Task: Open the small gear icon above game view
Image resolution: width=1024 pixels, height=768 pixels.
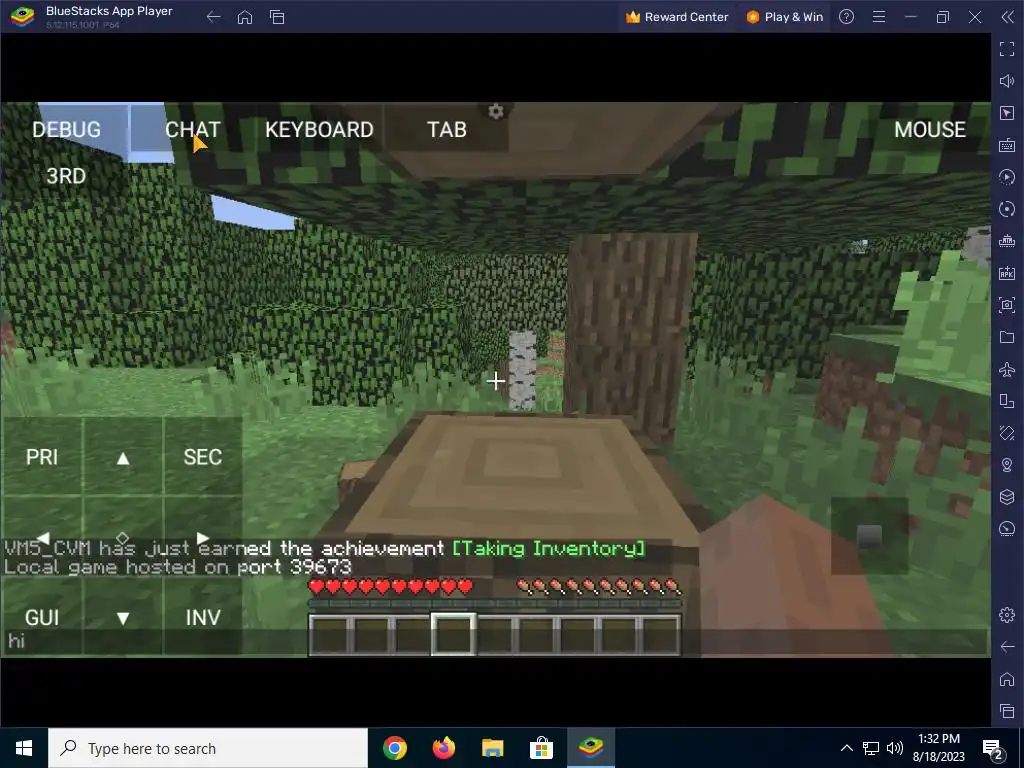Action: pyautogui.click(x=496, y=112)
